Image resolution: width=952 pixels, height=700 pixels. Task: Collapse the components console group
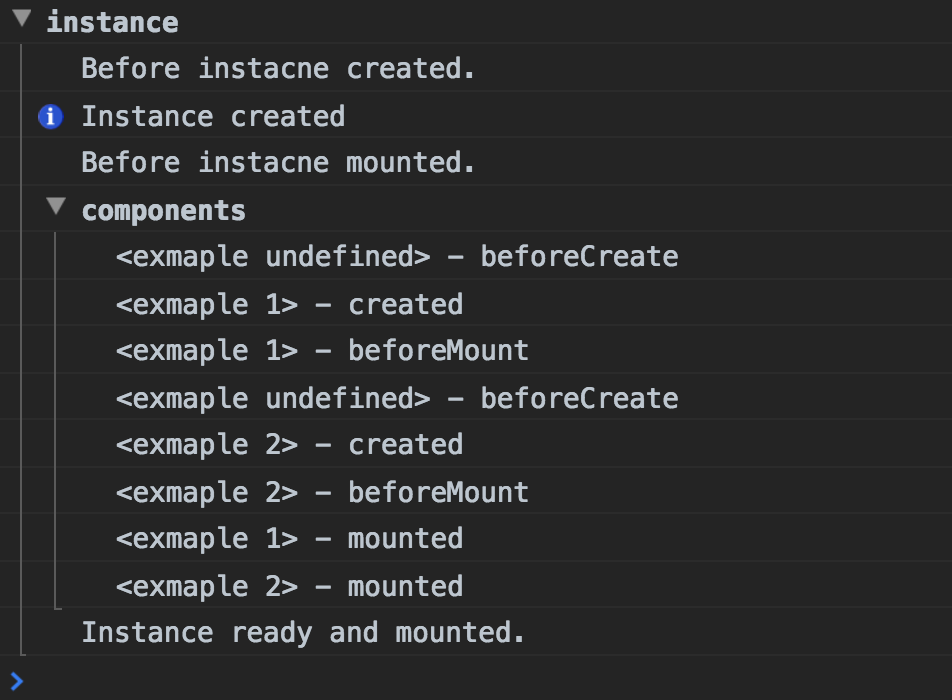tap(58, 209)
